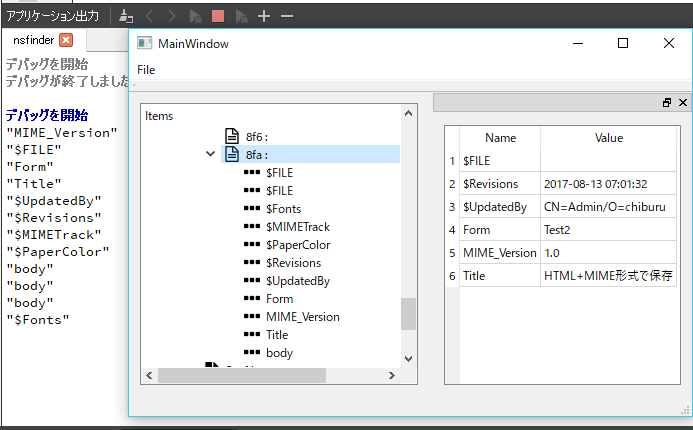This screenshot has width=693, height=430.
Task: Click the clear output broom icon
Action: (x=126, y=16)
